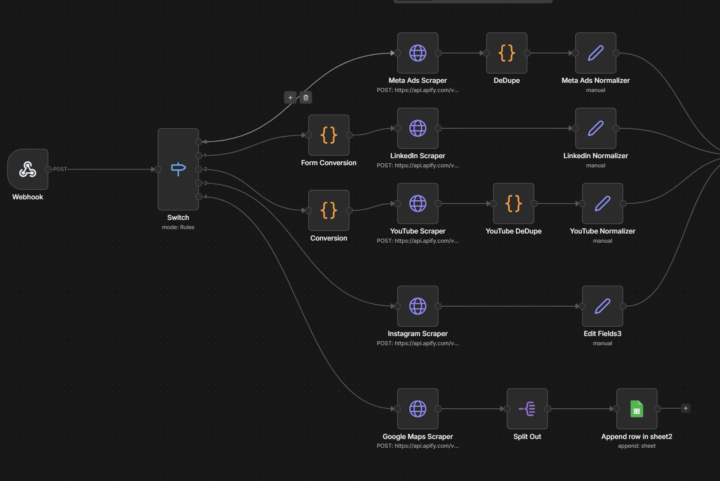The image size is (720, 481).
Task: Open the Switch node
Action: coord(178,169)
